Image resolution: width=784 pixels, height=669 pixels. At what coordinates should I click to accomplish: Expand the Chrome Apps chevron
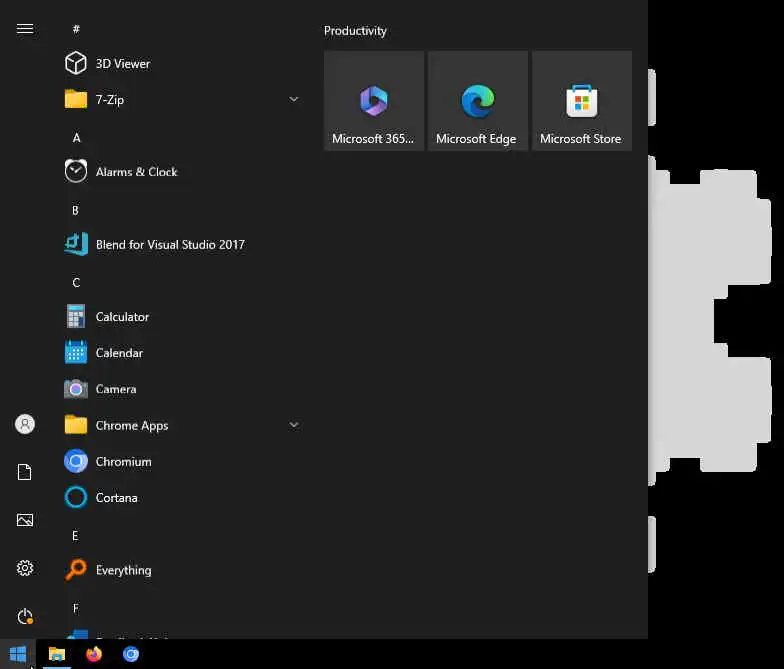coord(294,426)
